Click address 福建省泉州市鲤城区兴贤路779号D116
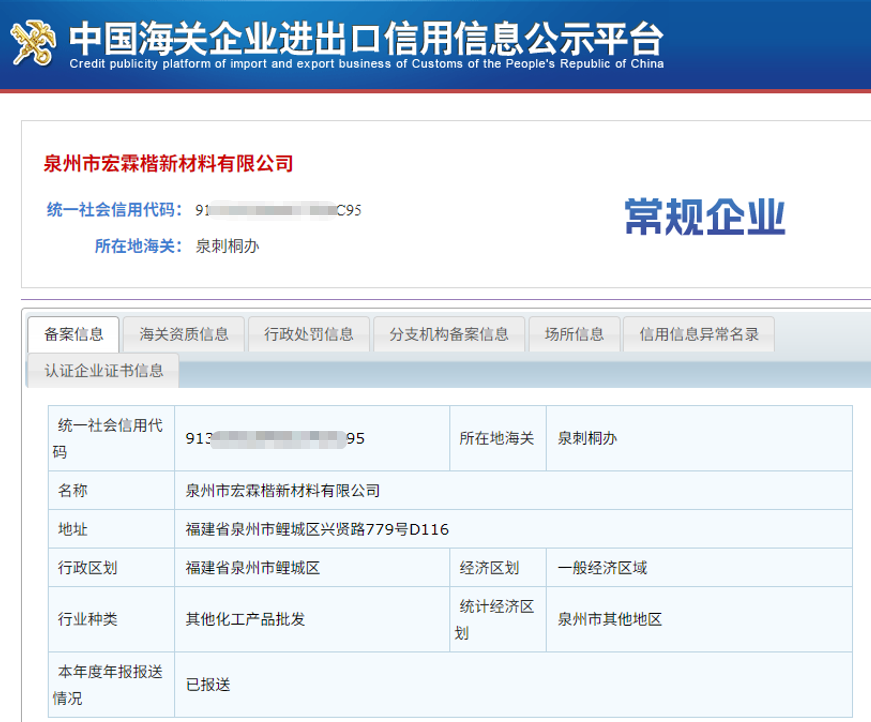871x722 pixels. (x=317, y=529)
